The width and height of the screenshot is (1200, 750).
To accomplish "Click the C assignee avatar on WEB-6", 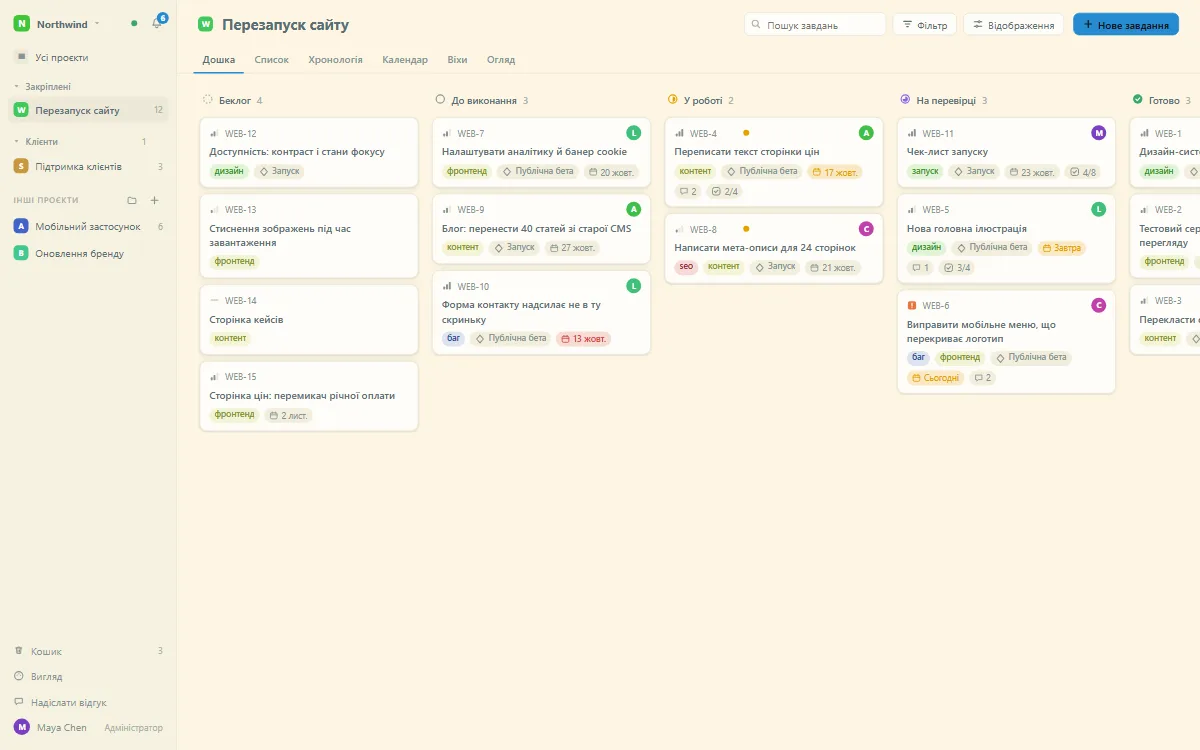I will (x=1099, y=305).
